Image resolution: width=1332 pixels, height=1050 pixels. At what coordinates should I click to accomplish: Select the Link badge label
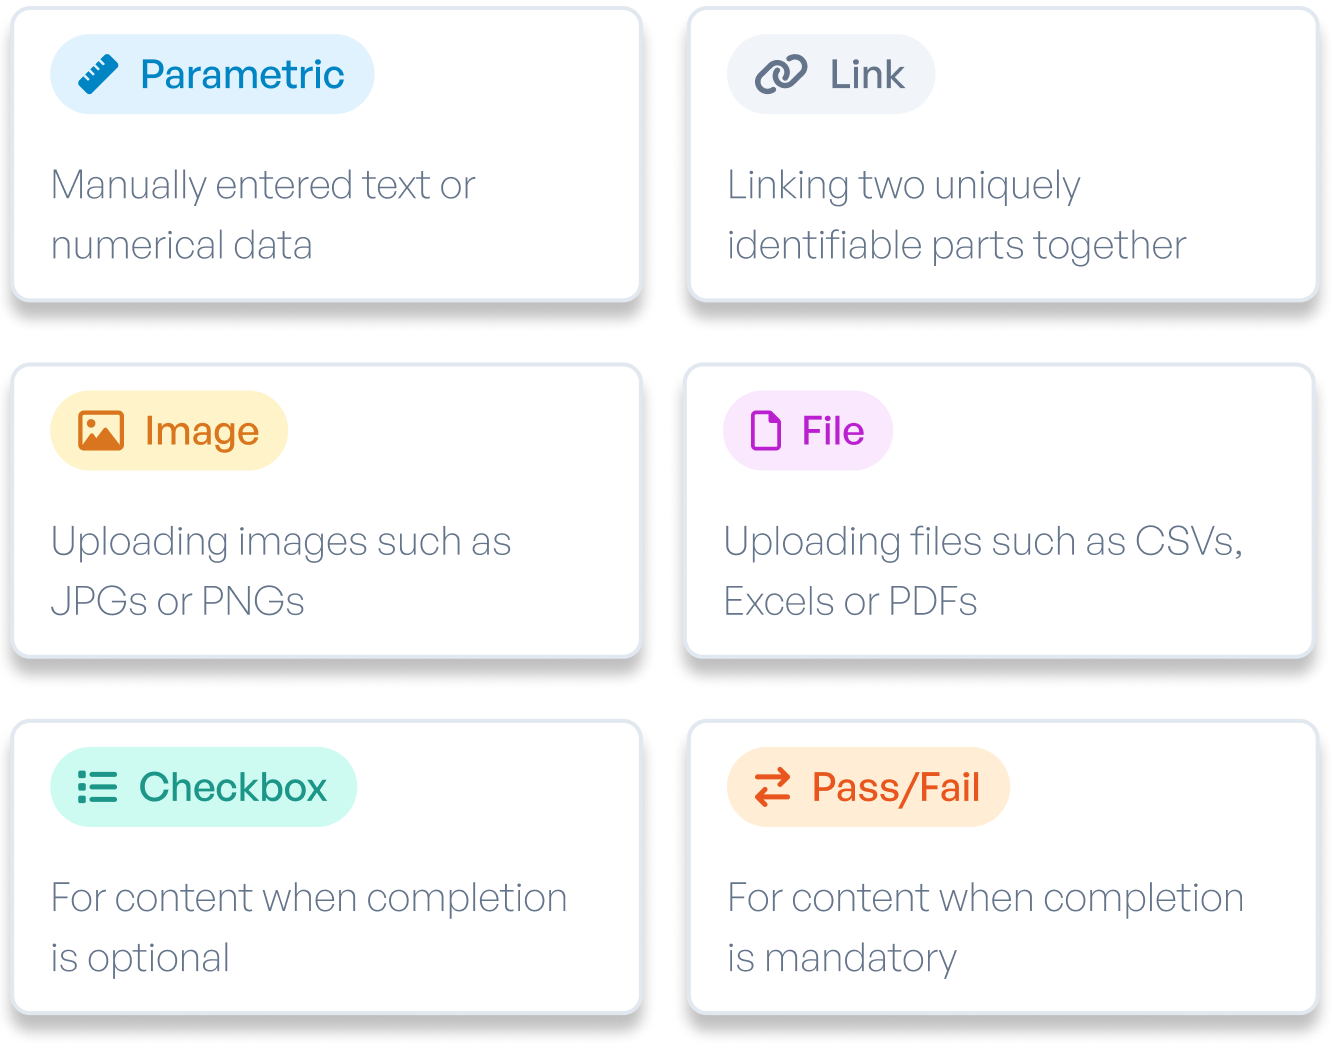(x=867, y=75)
